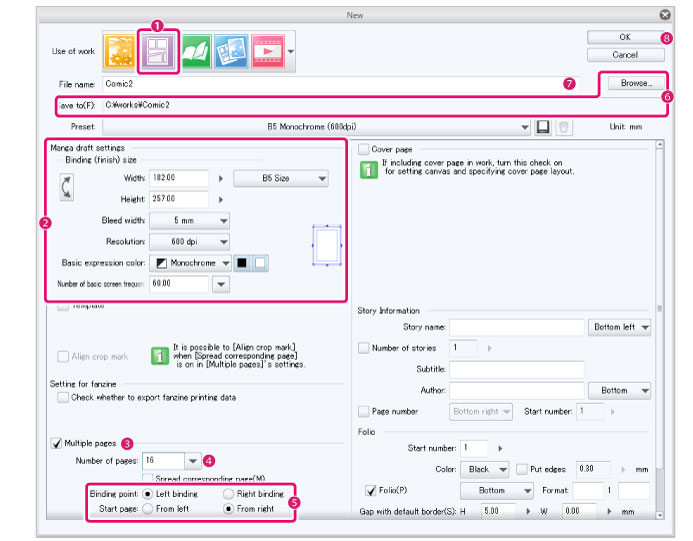
Task: Open the B5 Size dropdown
Action: (x=281, y=179)
